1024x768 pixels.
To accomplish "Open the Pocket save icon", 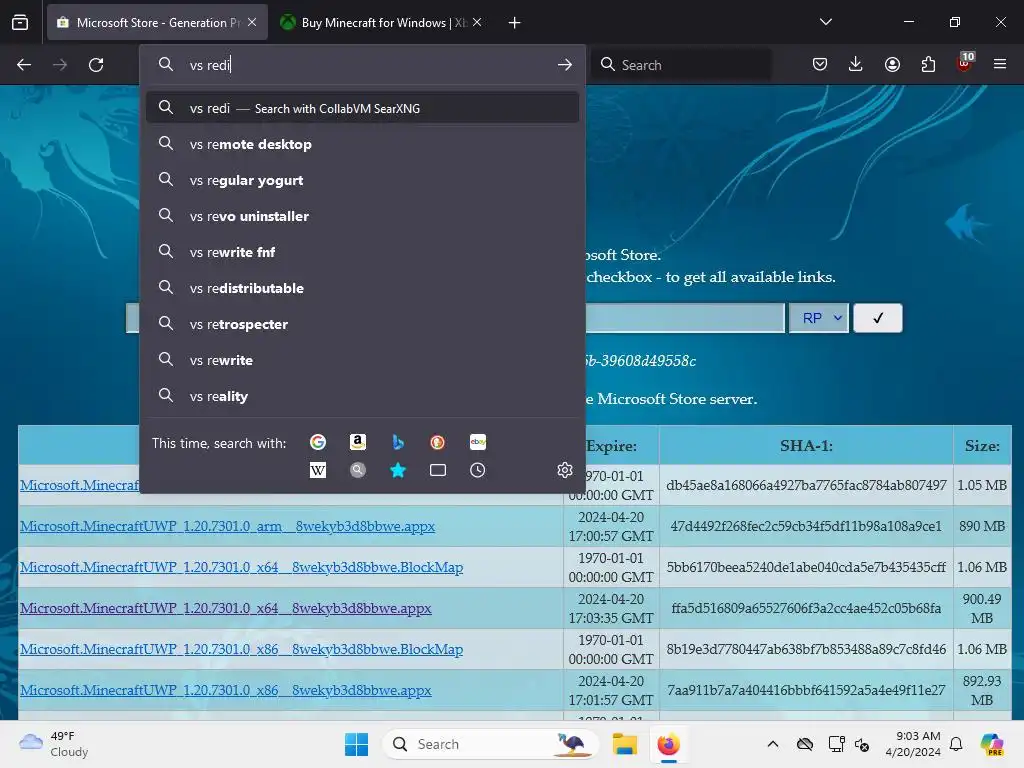I will (820, 64).
